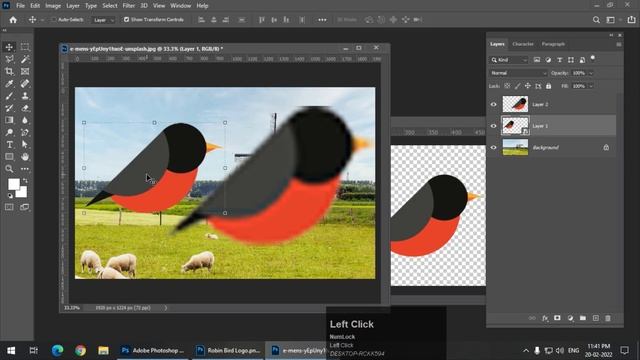Toggle lock position icon
640x360 pixels.
click(528, 86)
